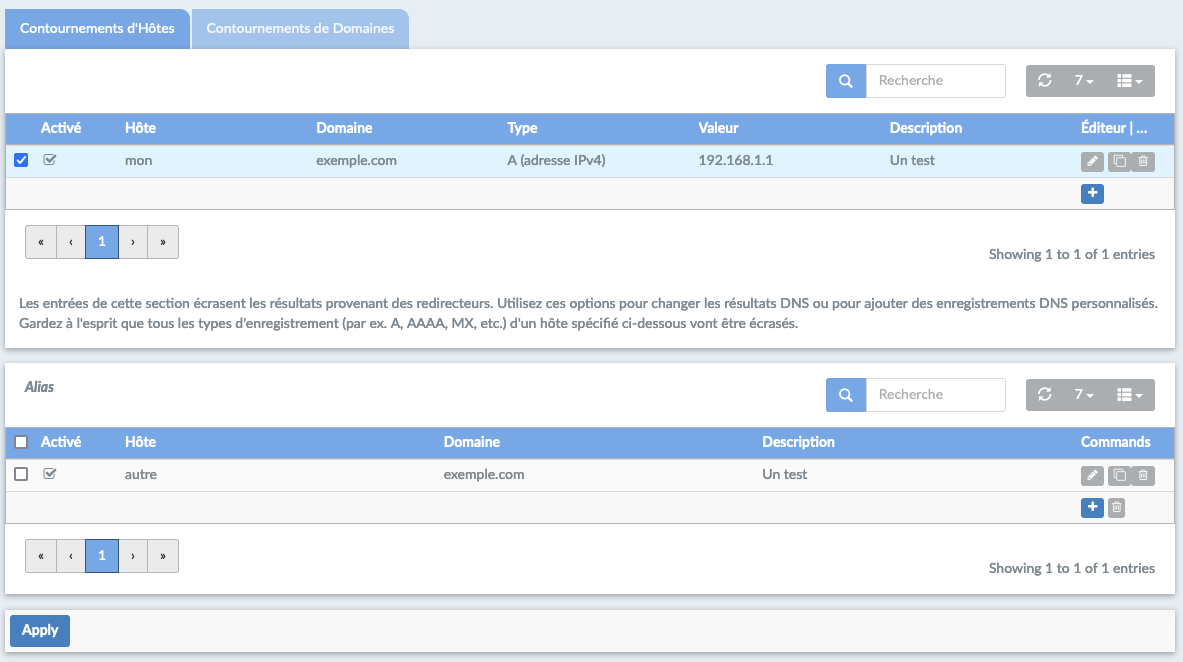Image resolution: width=1183 pixels, height=662 pixels.
Task: Refresh the Alias table
Action: click(1044, 395)
